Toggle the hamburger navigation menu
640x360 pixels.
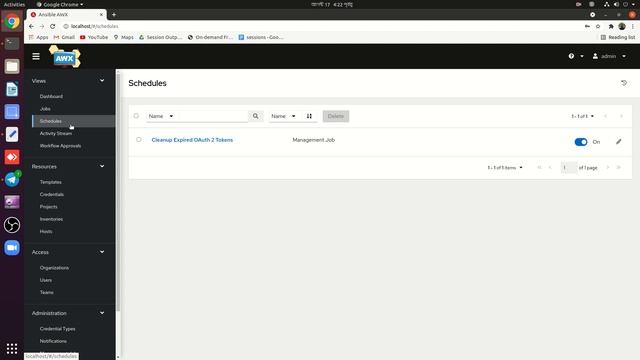36,56
